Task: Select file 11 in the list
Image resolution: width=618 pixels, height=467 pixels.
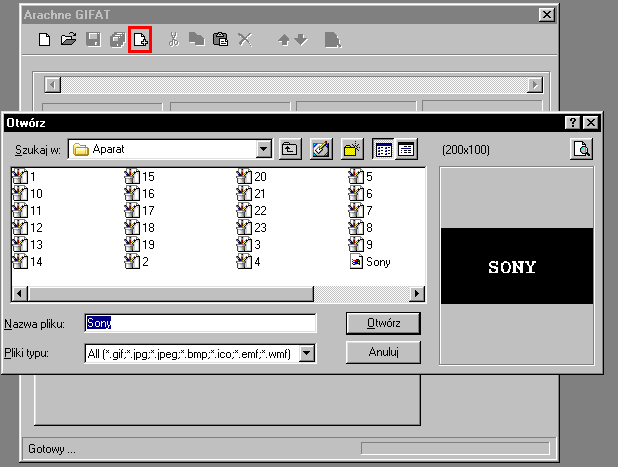Action: pos(27,210)
